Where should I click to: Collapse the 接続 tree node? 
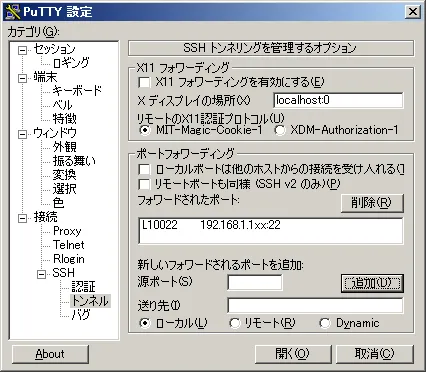pyautogui.click(x=22, y=218)
